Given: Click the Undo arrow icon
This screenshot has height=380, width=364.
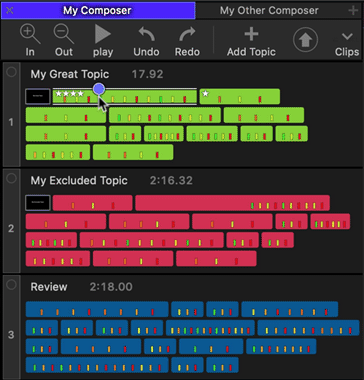Looking at the screenshot, I should tap(146, 35).
